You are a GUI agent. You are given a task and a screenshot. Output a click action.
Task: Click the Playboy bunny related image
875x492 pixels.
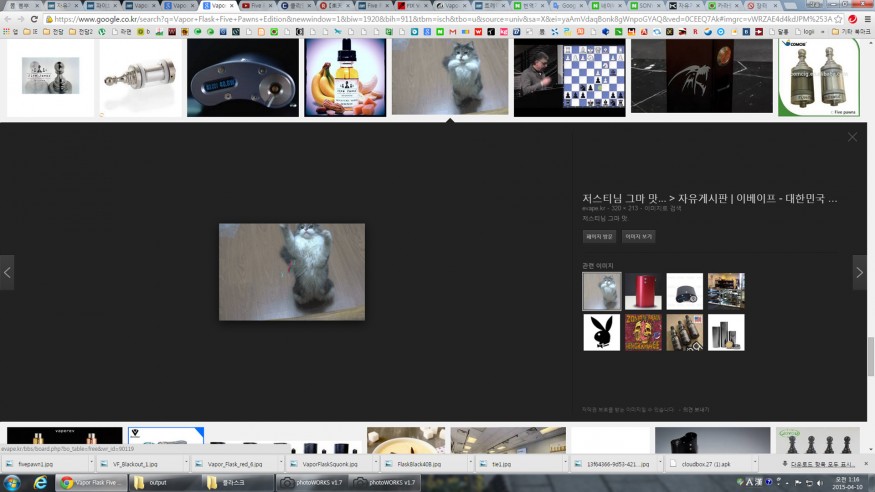[601, 332]
